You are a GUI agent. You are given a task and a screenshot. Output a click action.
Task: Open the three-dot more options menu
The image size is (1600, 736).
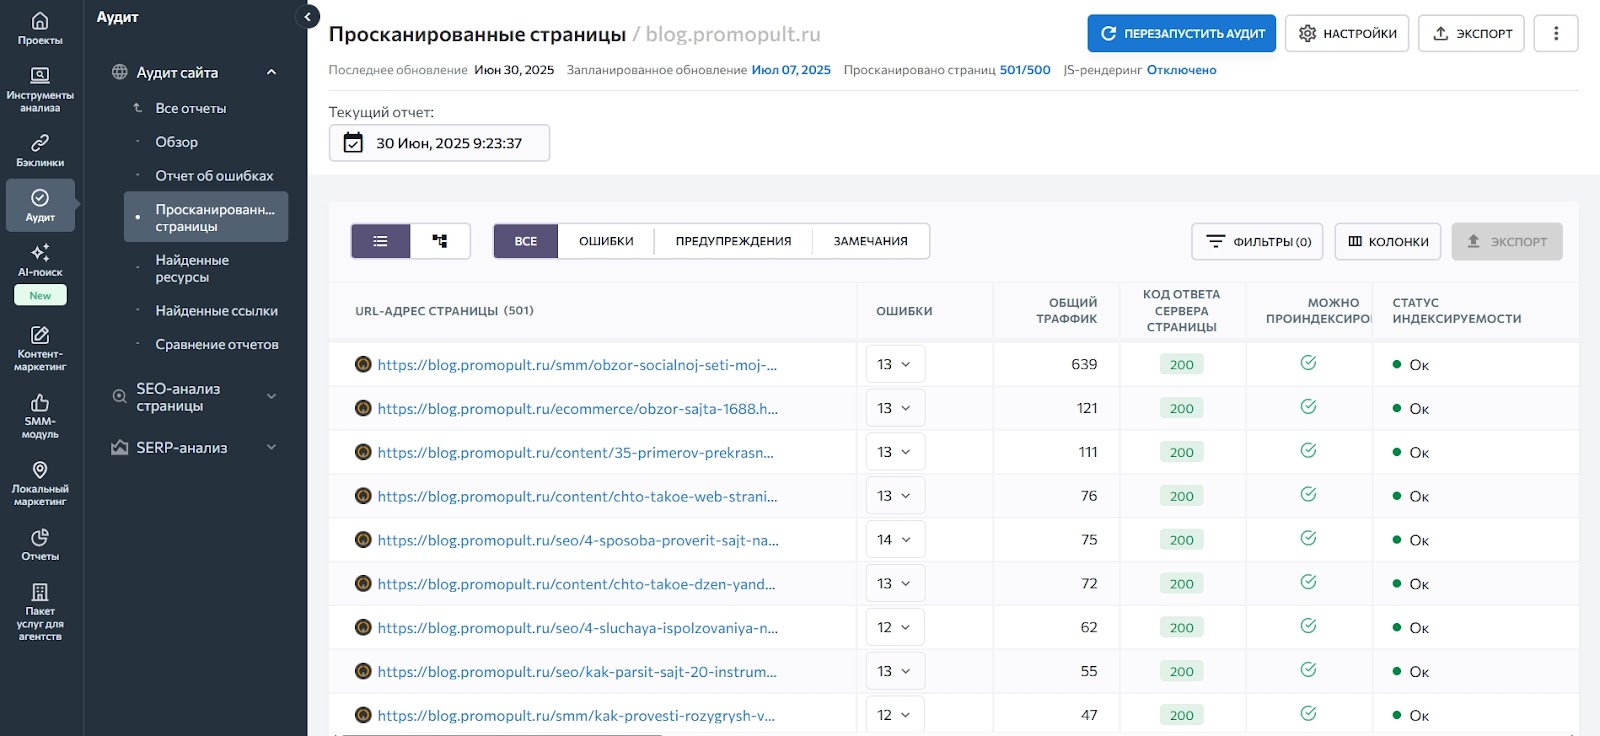click(1555, 33)
